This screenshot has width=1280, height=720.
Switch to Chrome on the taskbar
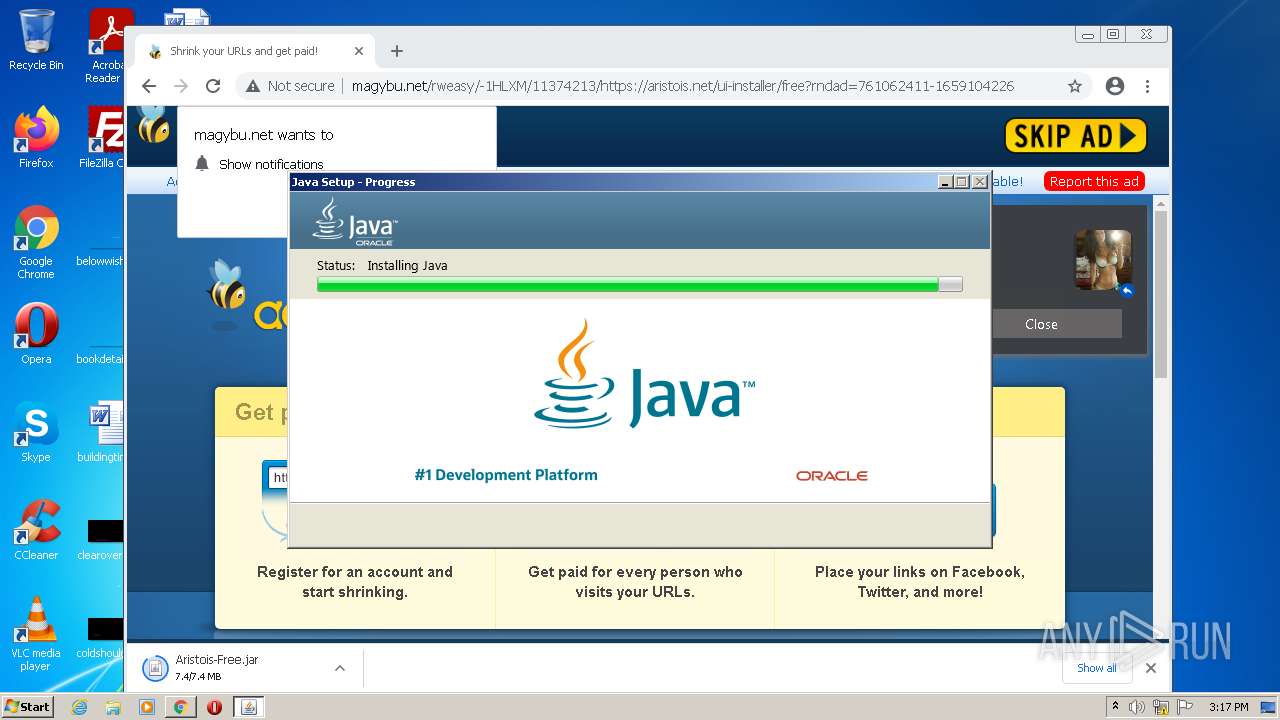pos(181,707)
